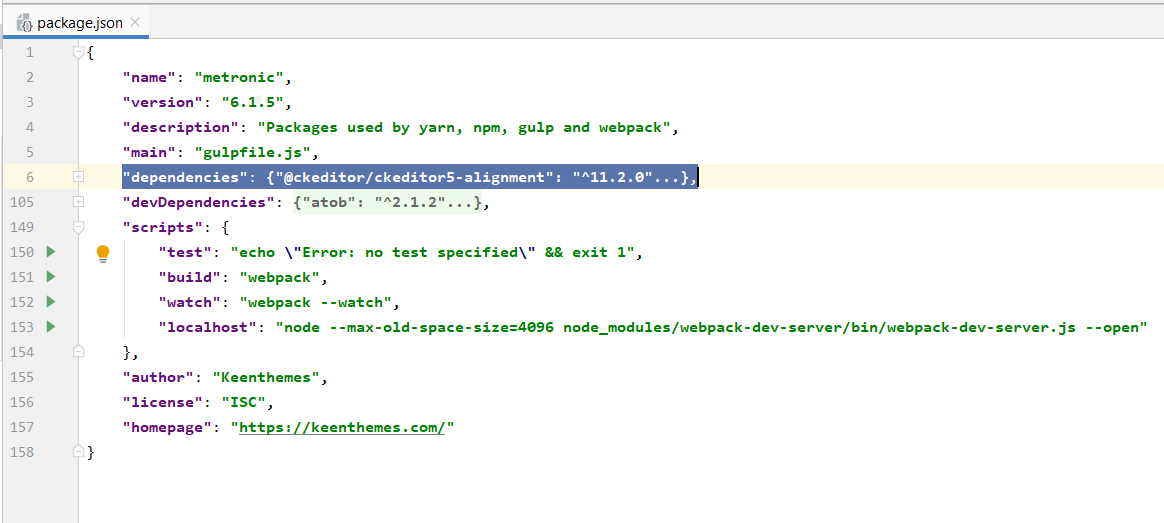The image size is (1164, 523).
Task: Click the "description" key
Action: (182, 127)
